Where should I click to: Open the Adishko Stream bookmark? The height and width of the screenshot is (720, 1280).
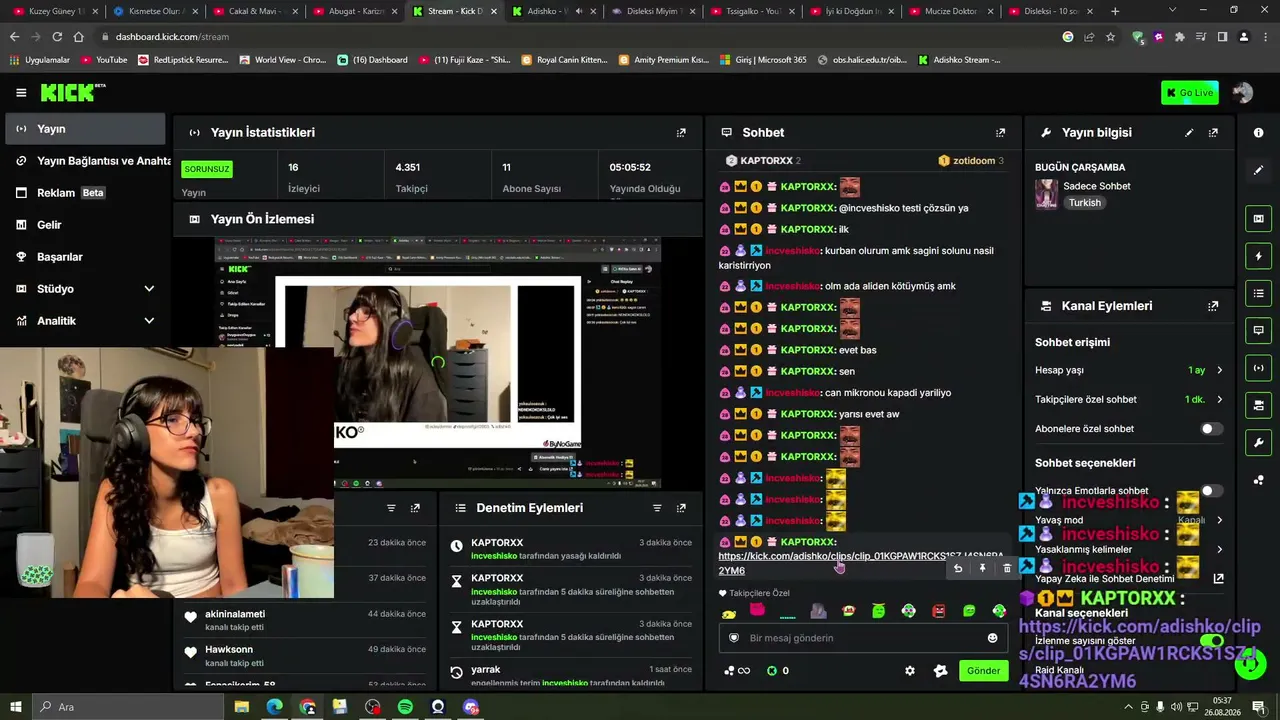(959, 60)
